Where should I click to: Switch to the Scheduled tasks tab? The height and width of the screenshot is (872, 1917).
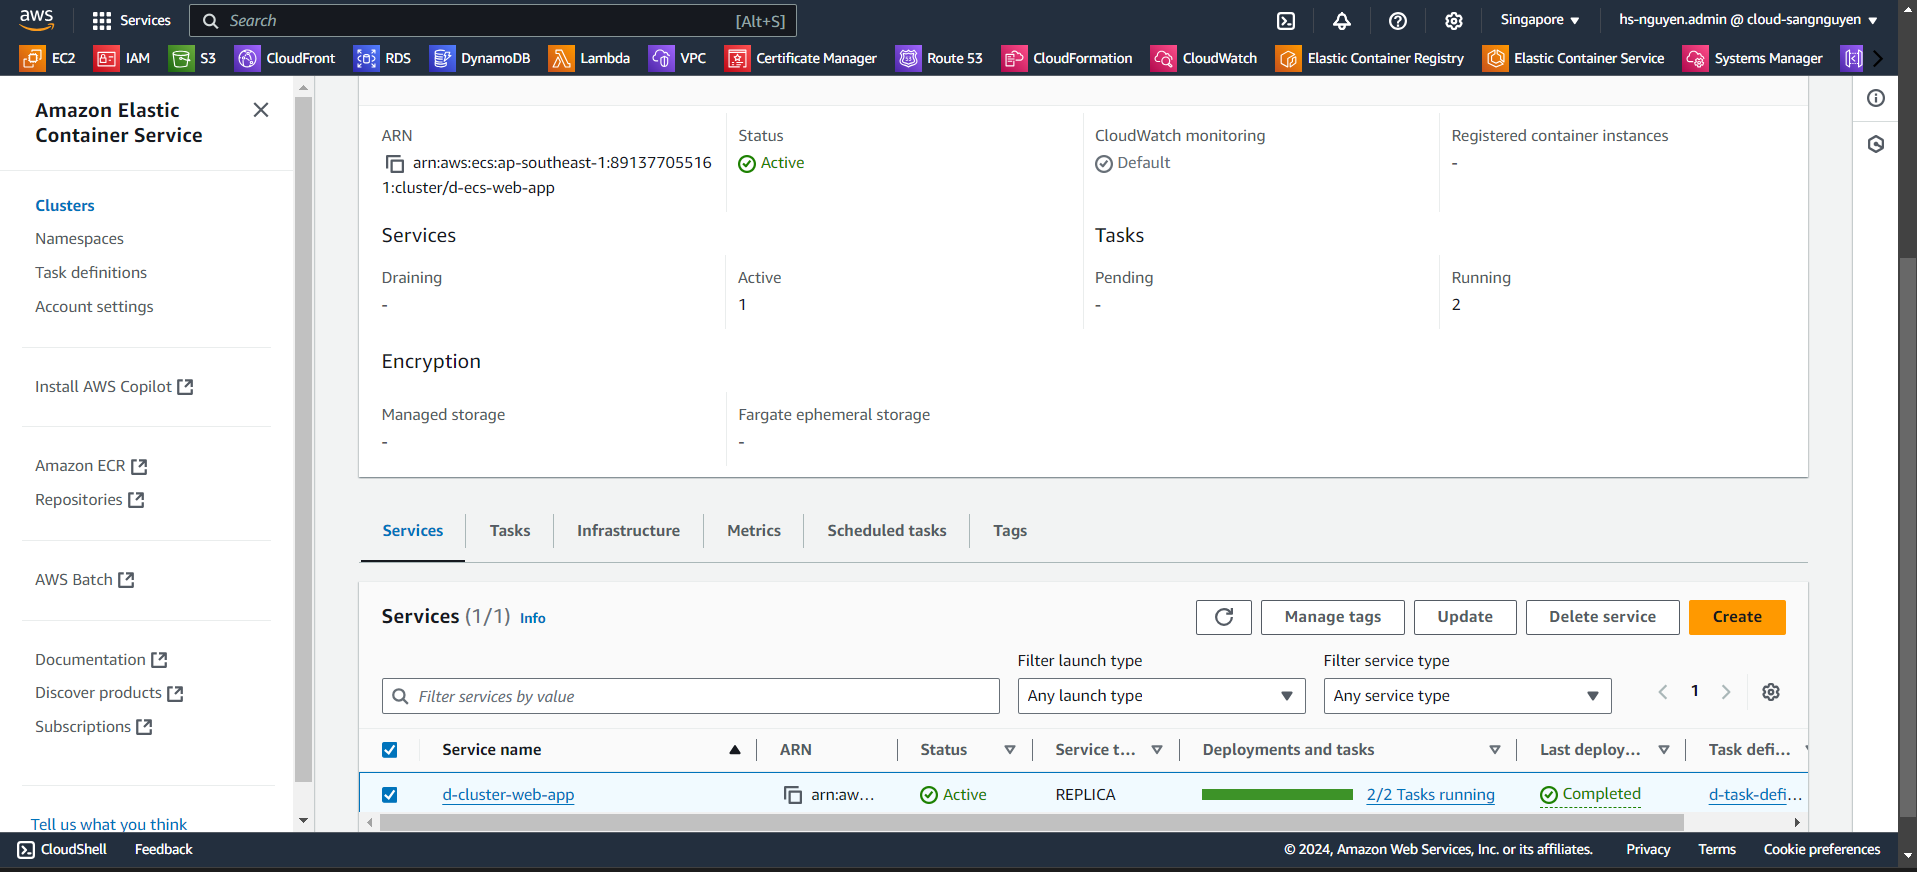(x=887, y=531)
